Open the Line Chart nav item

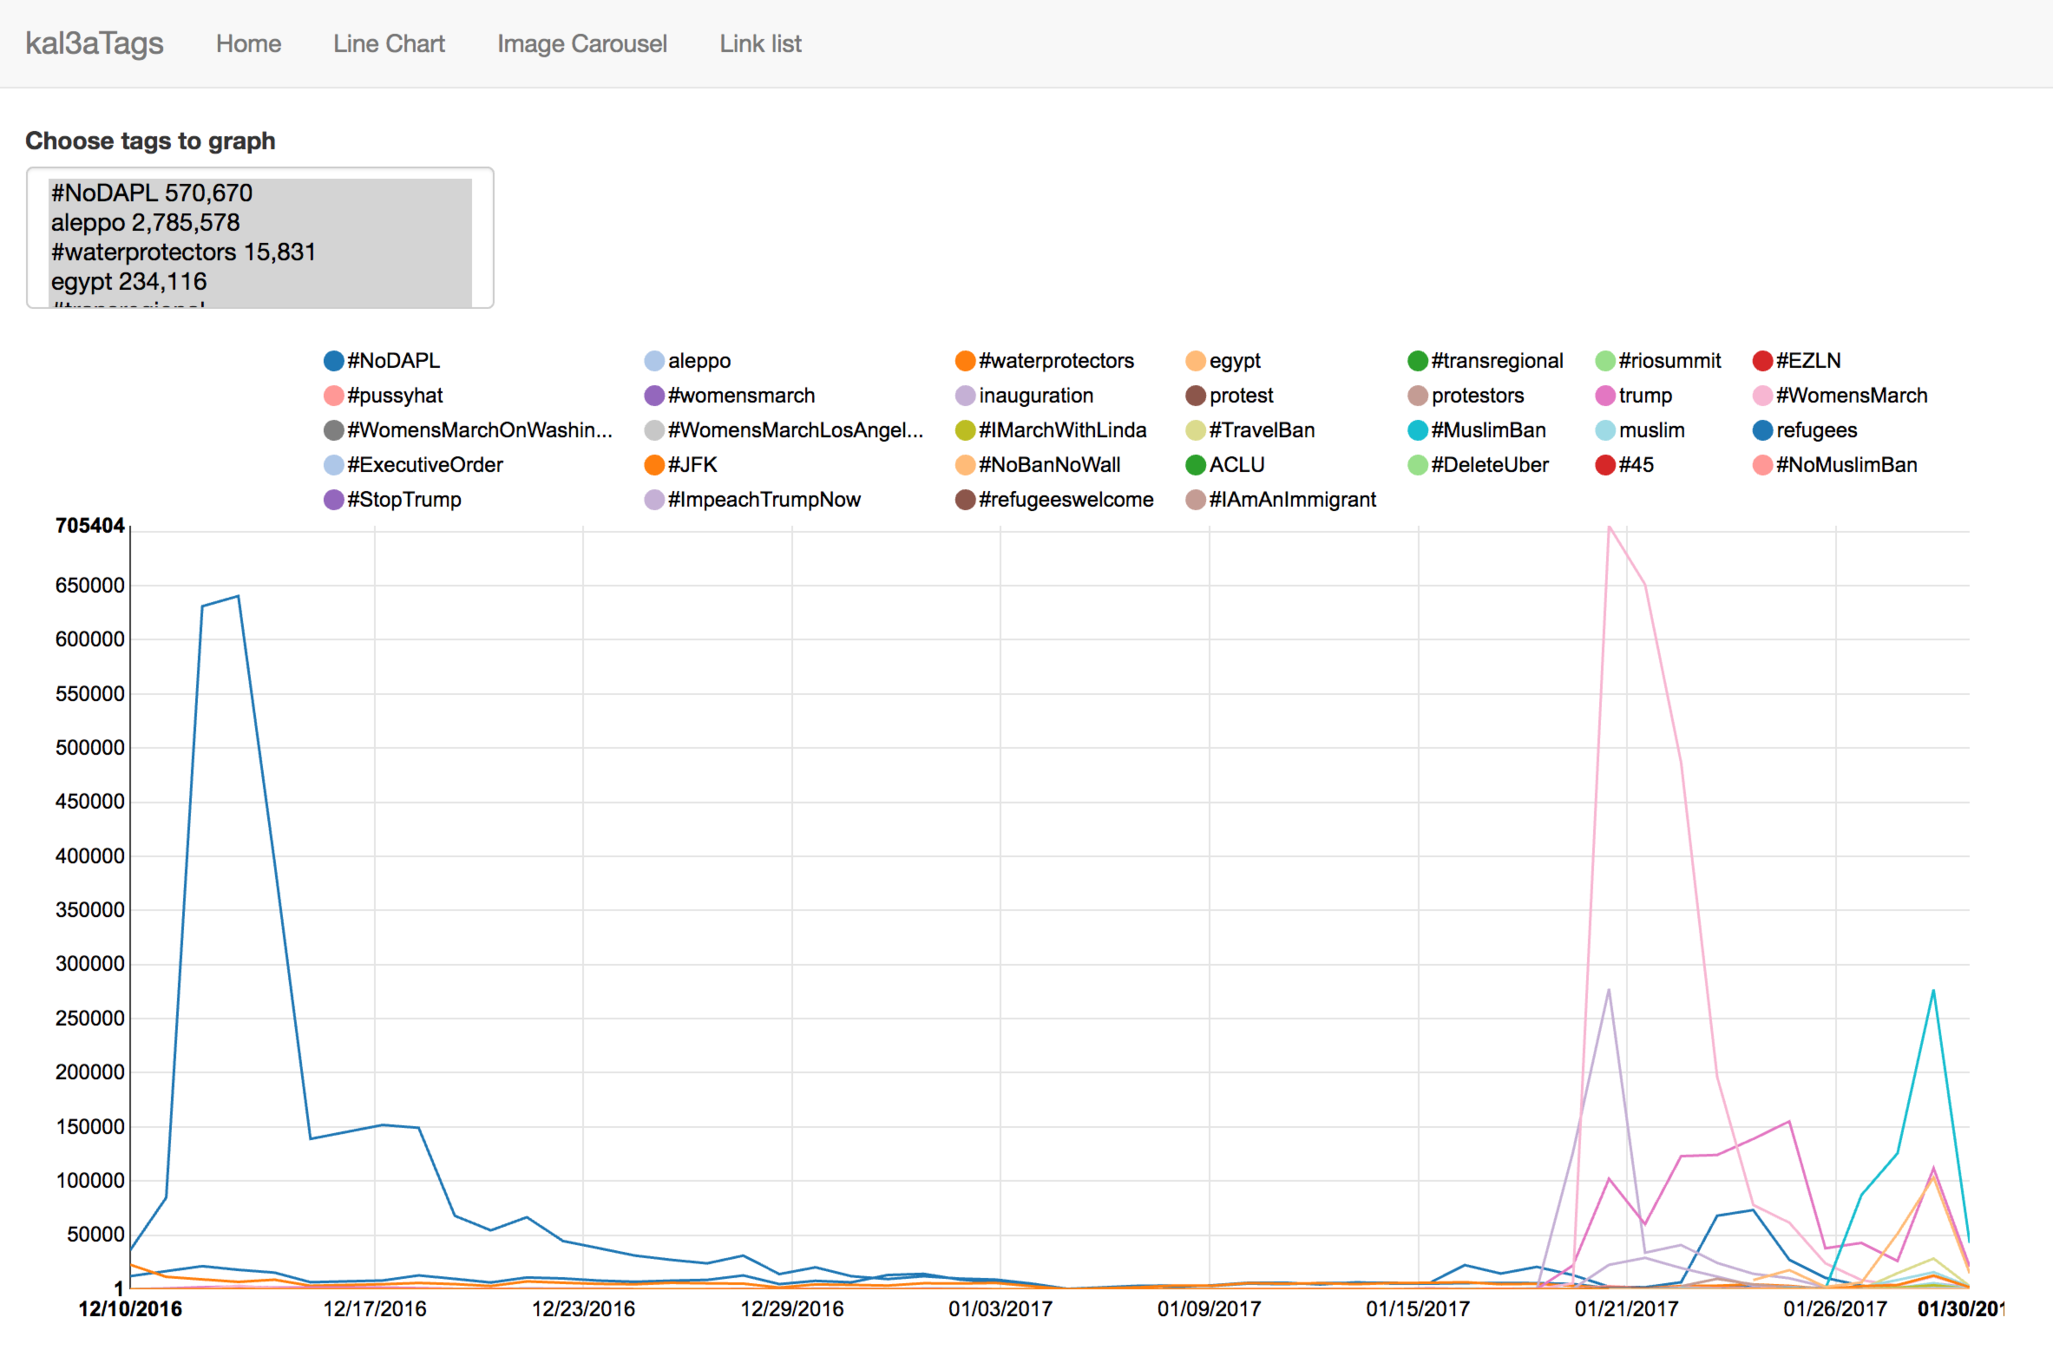tap(389, 44)
